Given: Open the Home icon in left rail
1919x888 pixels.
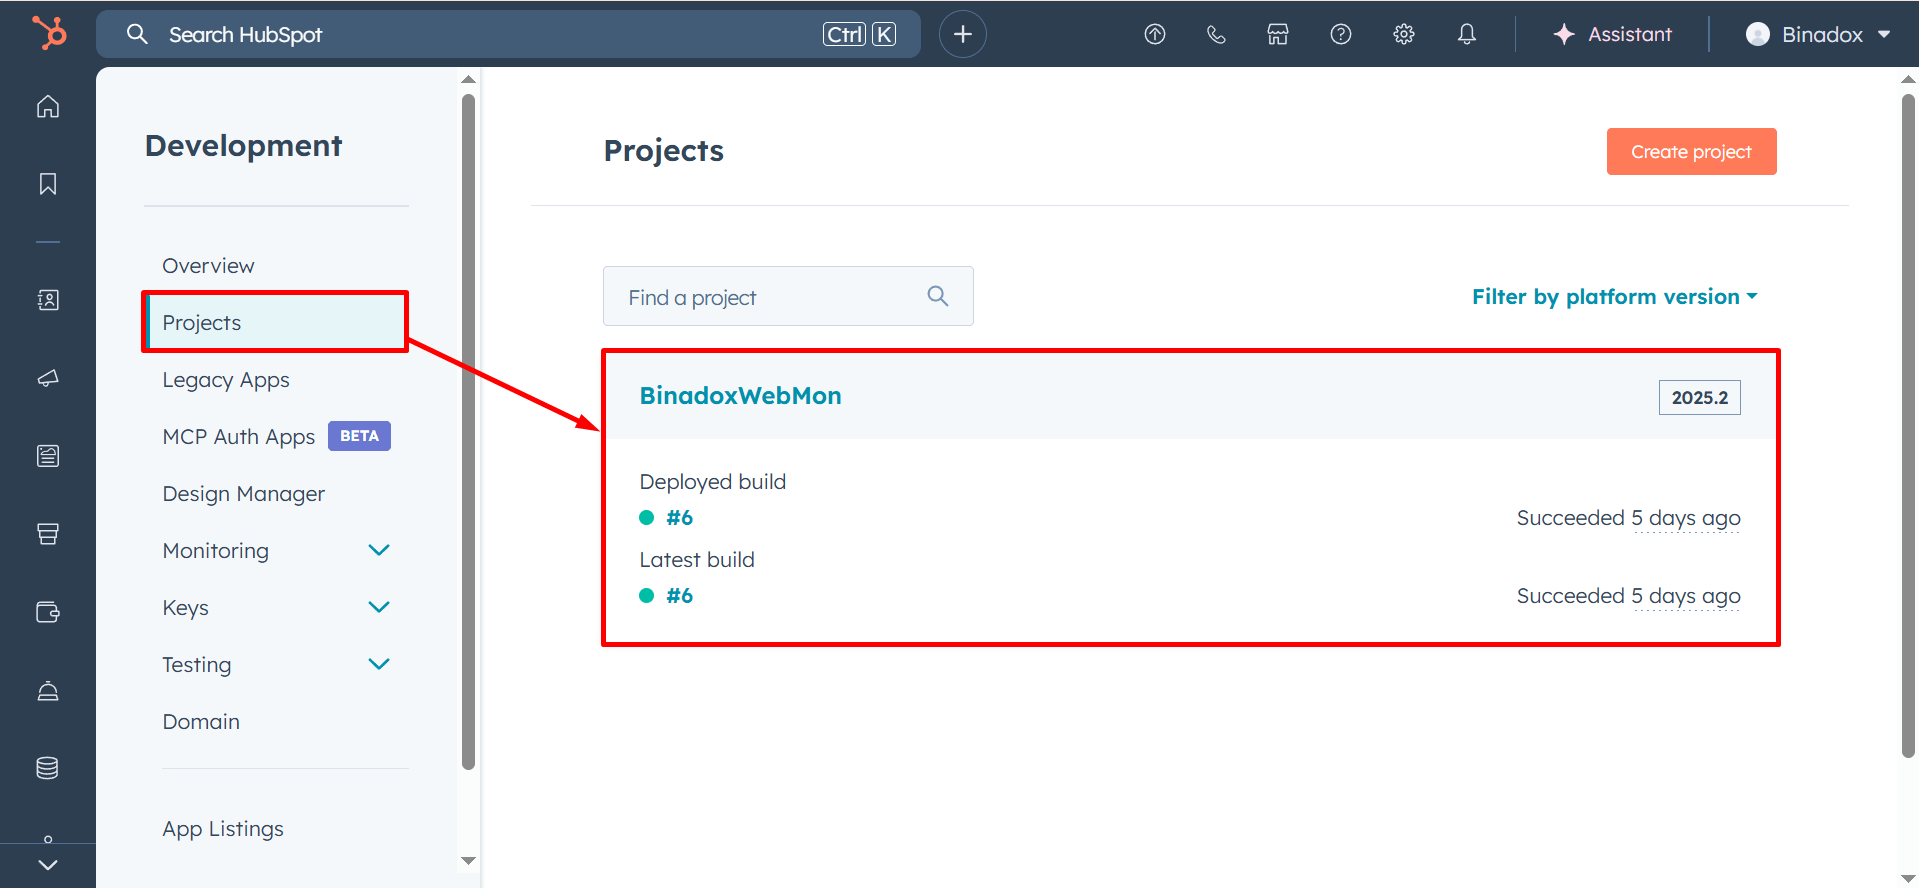Looking at the screenshot, I should click(x=48, y=106).
